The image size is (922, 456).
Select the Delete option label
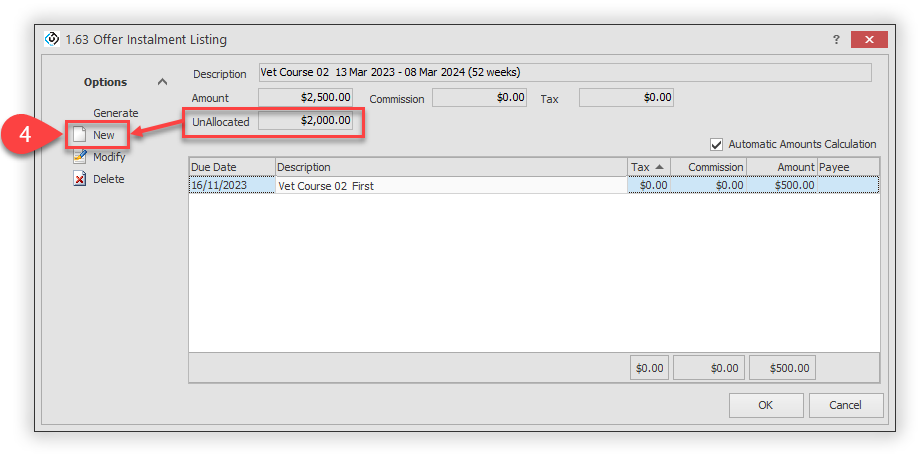[109, 179]
